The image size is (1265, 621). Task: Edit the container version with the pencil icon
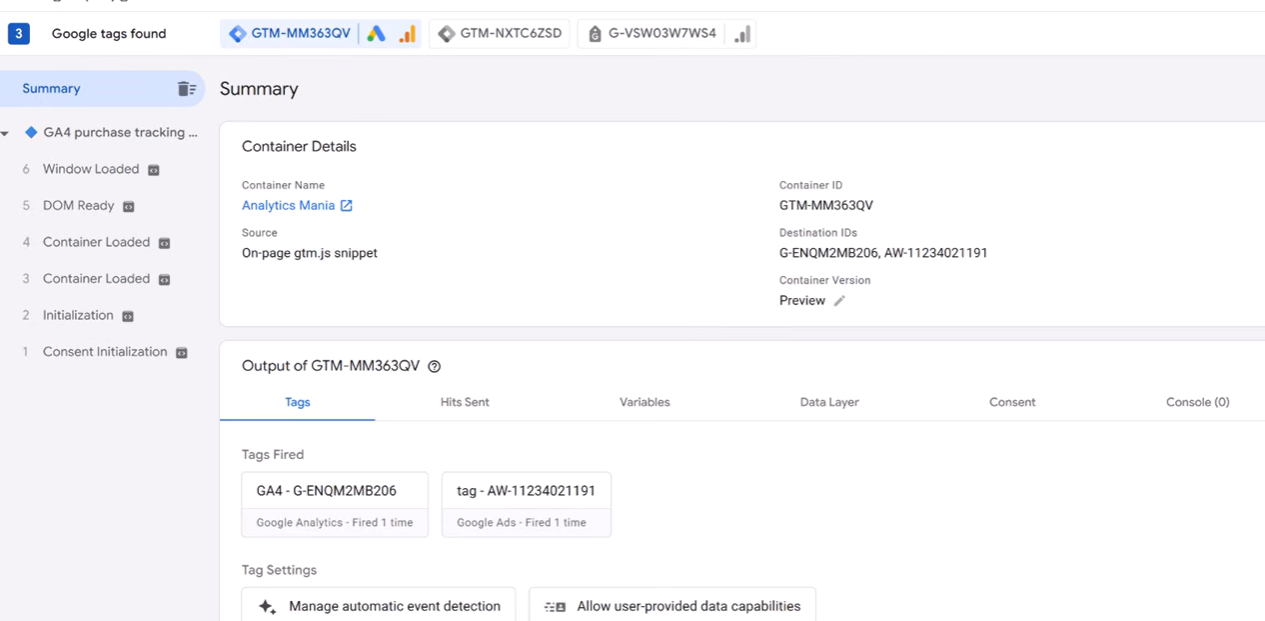coord(839,301)
